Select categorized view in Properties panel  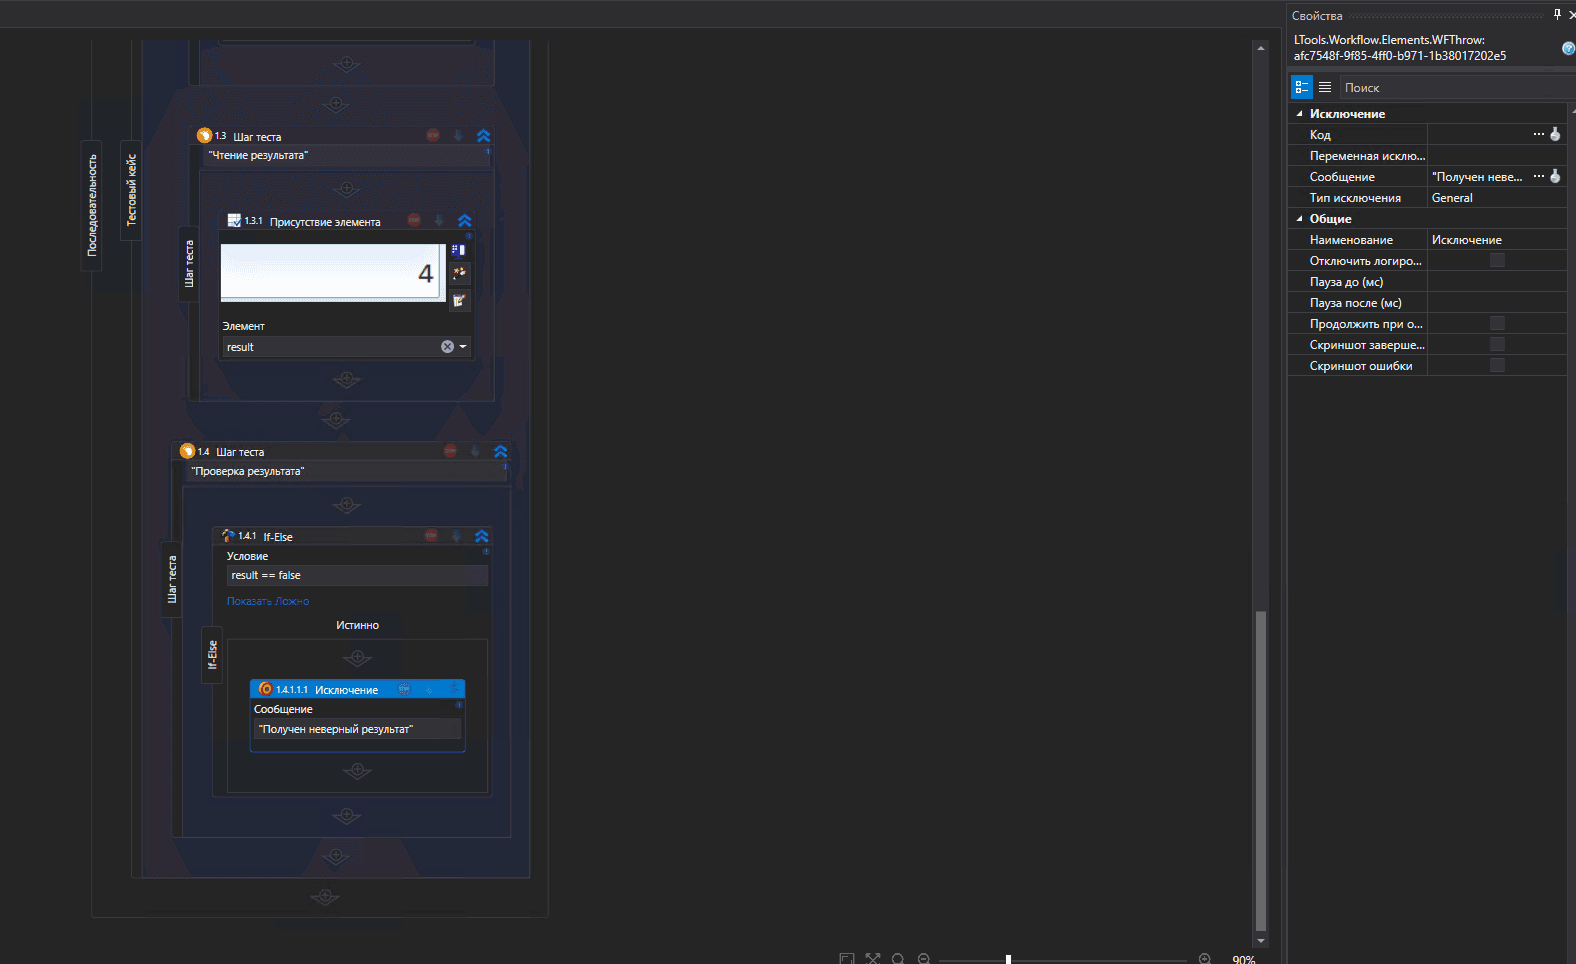click(1301, 87)
